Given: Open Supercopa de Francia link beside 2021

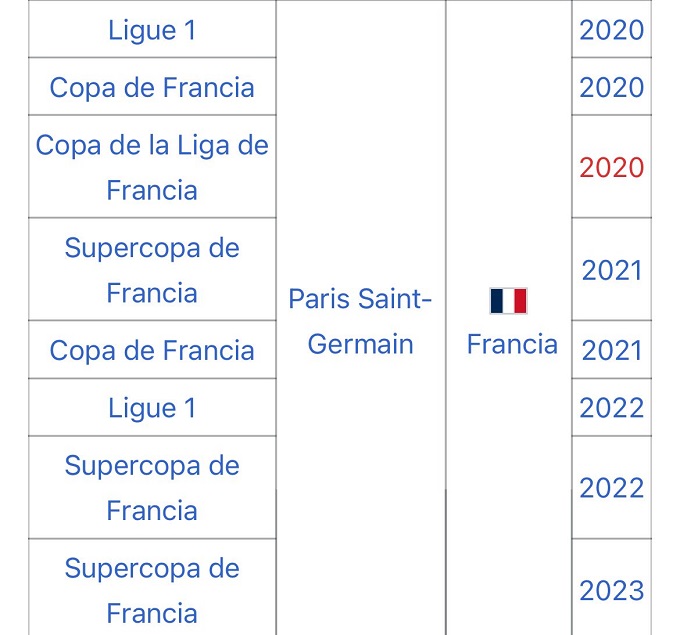Looking at the screenshot, I should tap(152, 270).
